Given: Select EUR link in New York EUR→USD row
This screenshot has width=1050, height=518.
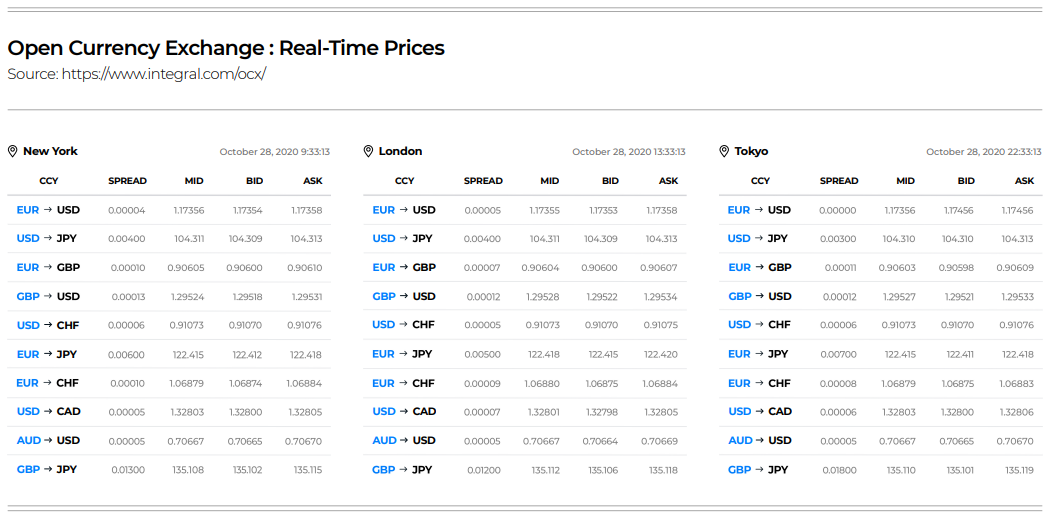Looking at the screenshot, I should [x=28, y=210].
